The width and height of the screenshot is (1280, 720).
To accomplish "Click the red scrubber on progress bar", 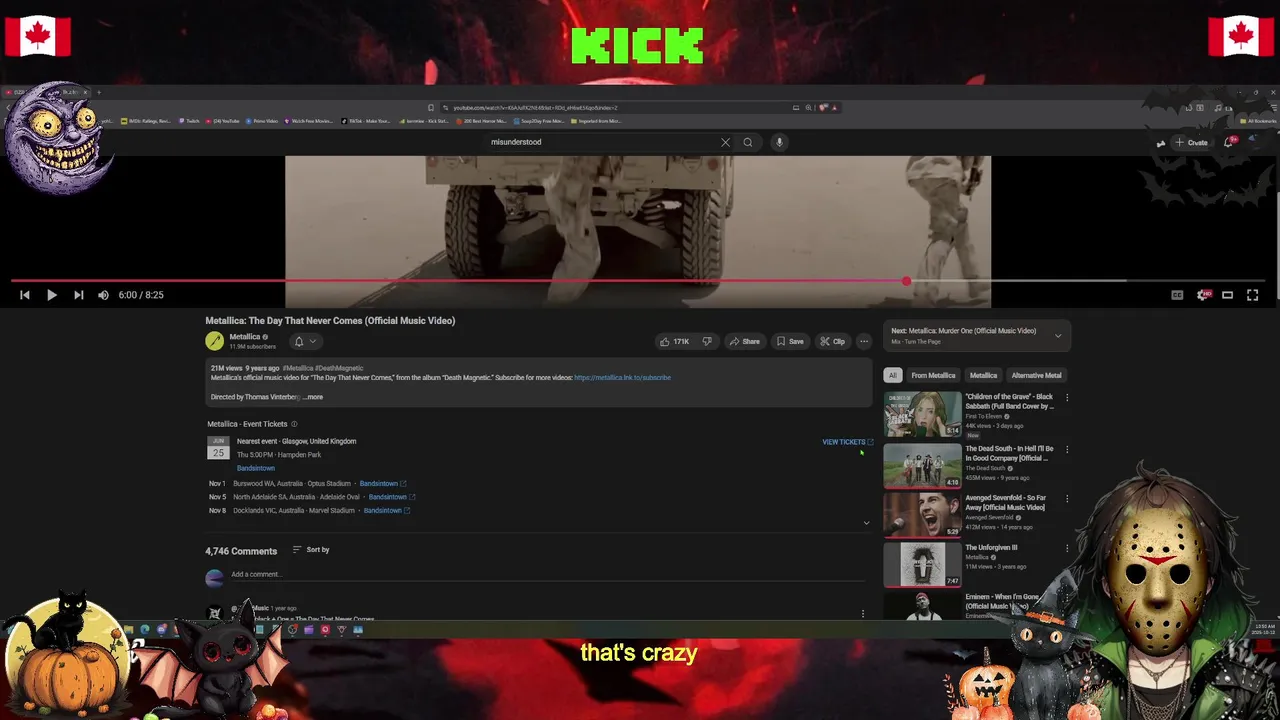I will 906,281.
